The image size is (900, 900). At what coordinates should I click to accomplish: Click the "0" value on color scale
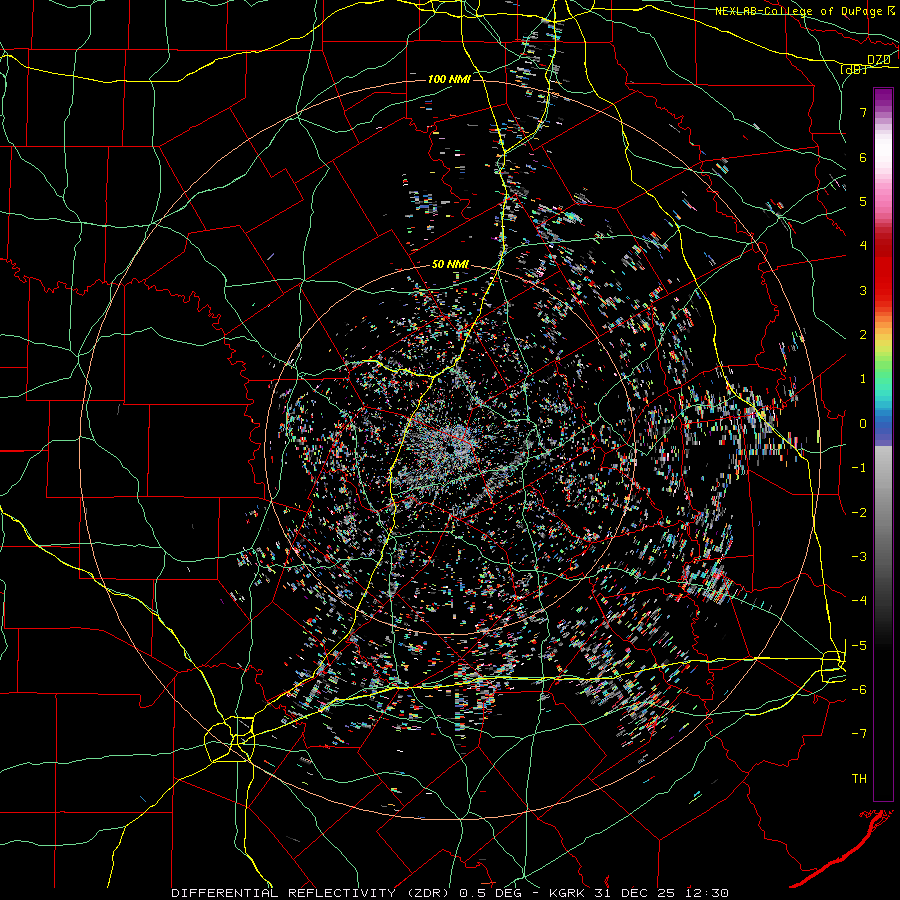click(863, 424)
